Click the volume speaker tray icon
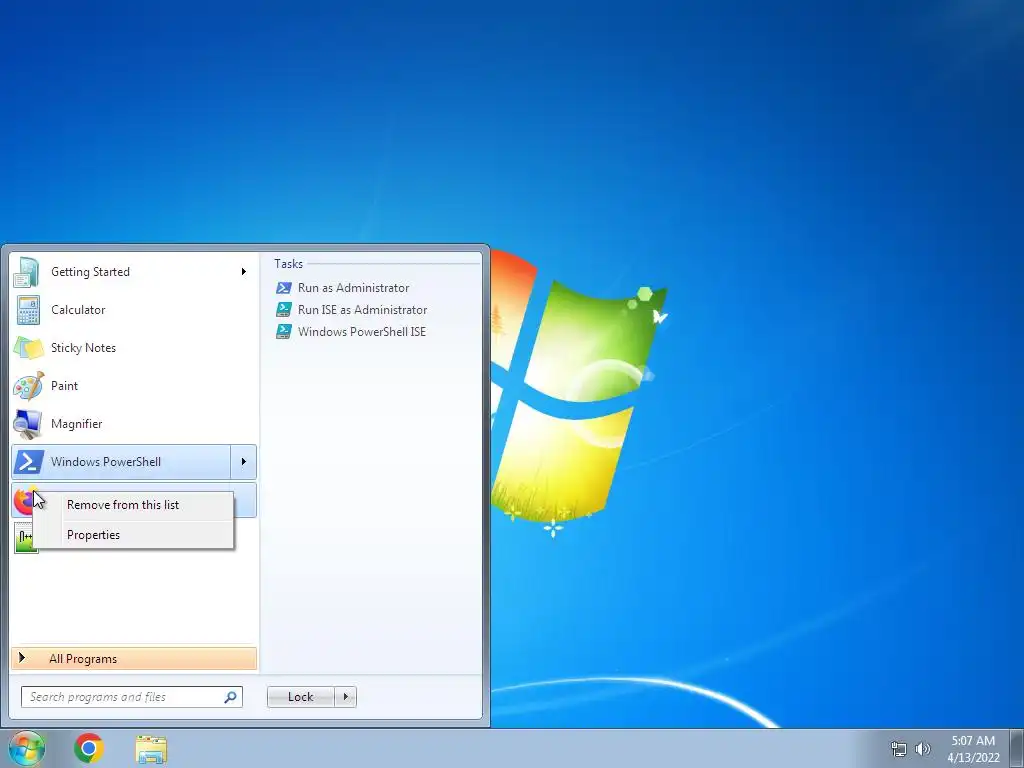 (923, 749)
